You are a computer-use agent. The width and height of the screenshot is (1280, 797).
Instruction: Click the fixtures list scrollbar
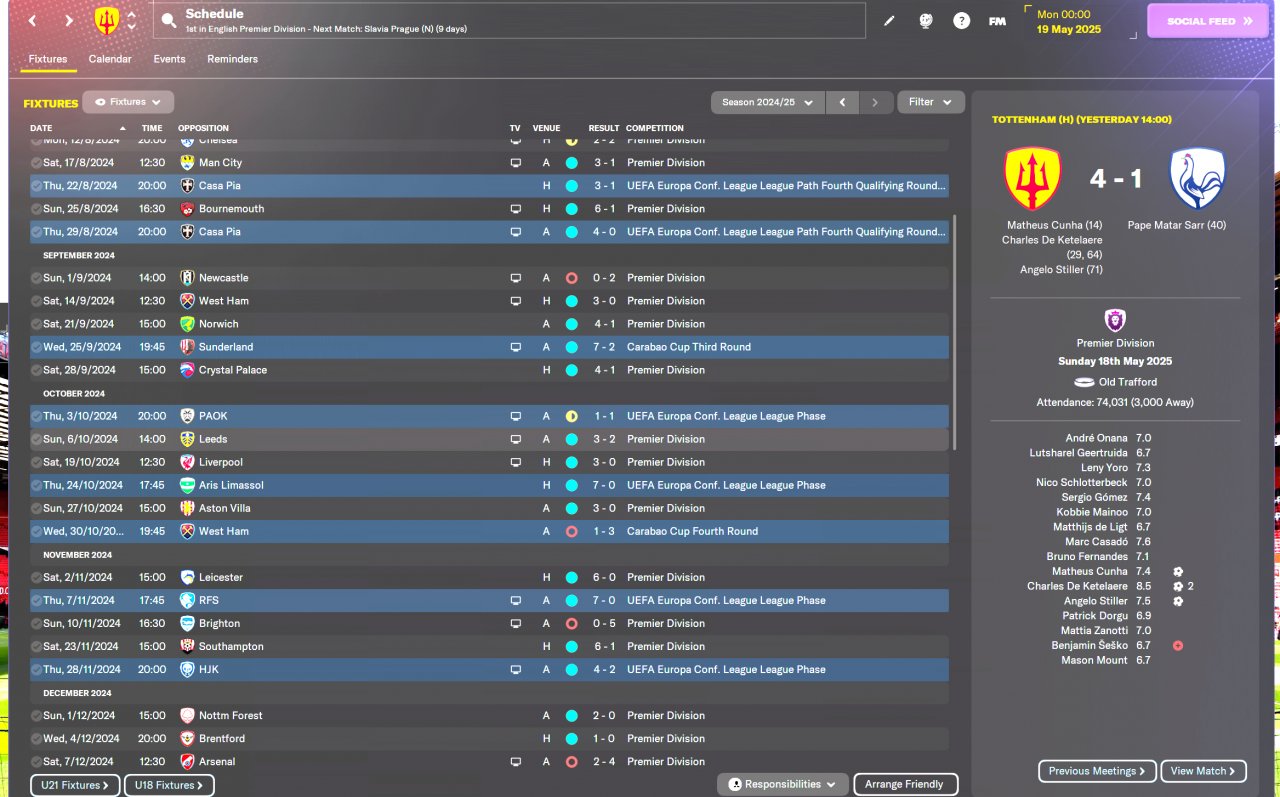coord(955,330)
